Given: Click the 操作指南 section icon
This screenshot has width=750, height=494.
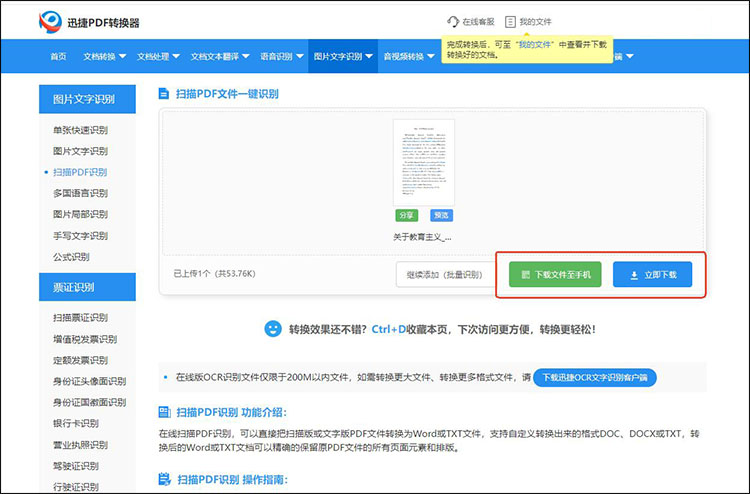Looking at the screenshot, I should [x=164, y=479].
